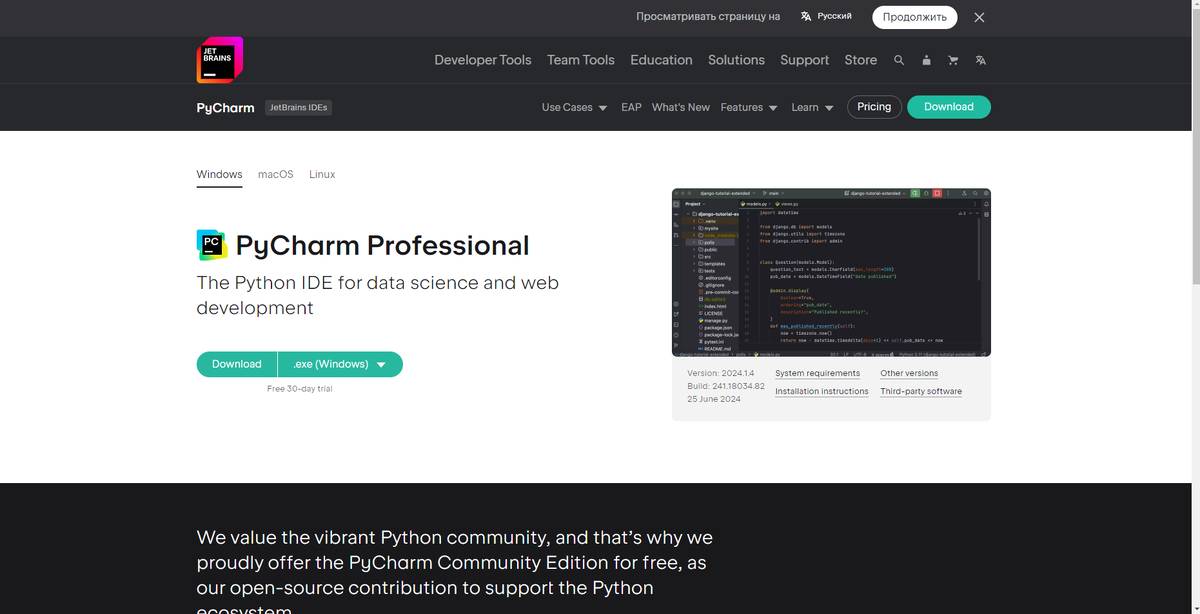The width and height of the screenshot is (1200, 614).
Task: Click the language selector icon in header
Action: click(981, 60)
